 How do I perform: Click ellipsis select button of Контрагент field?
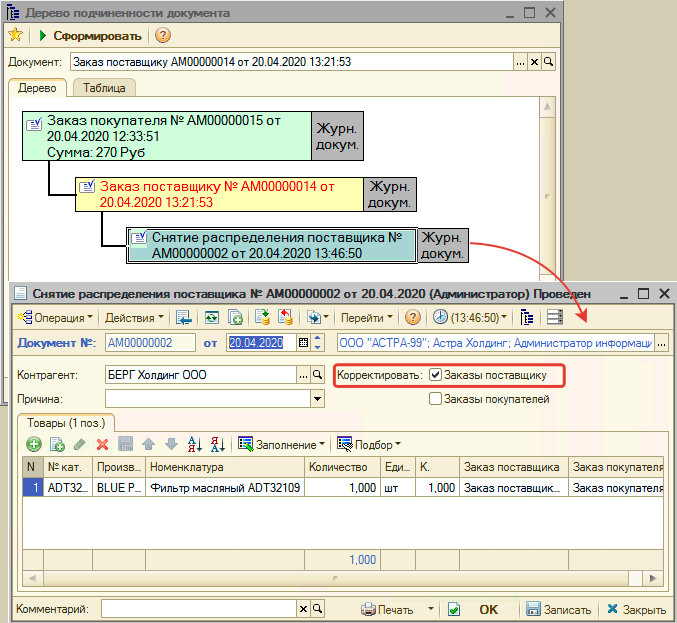[304, 375]
